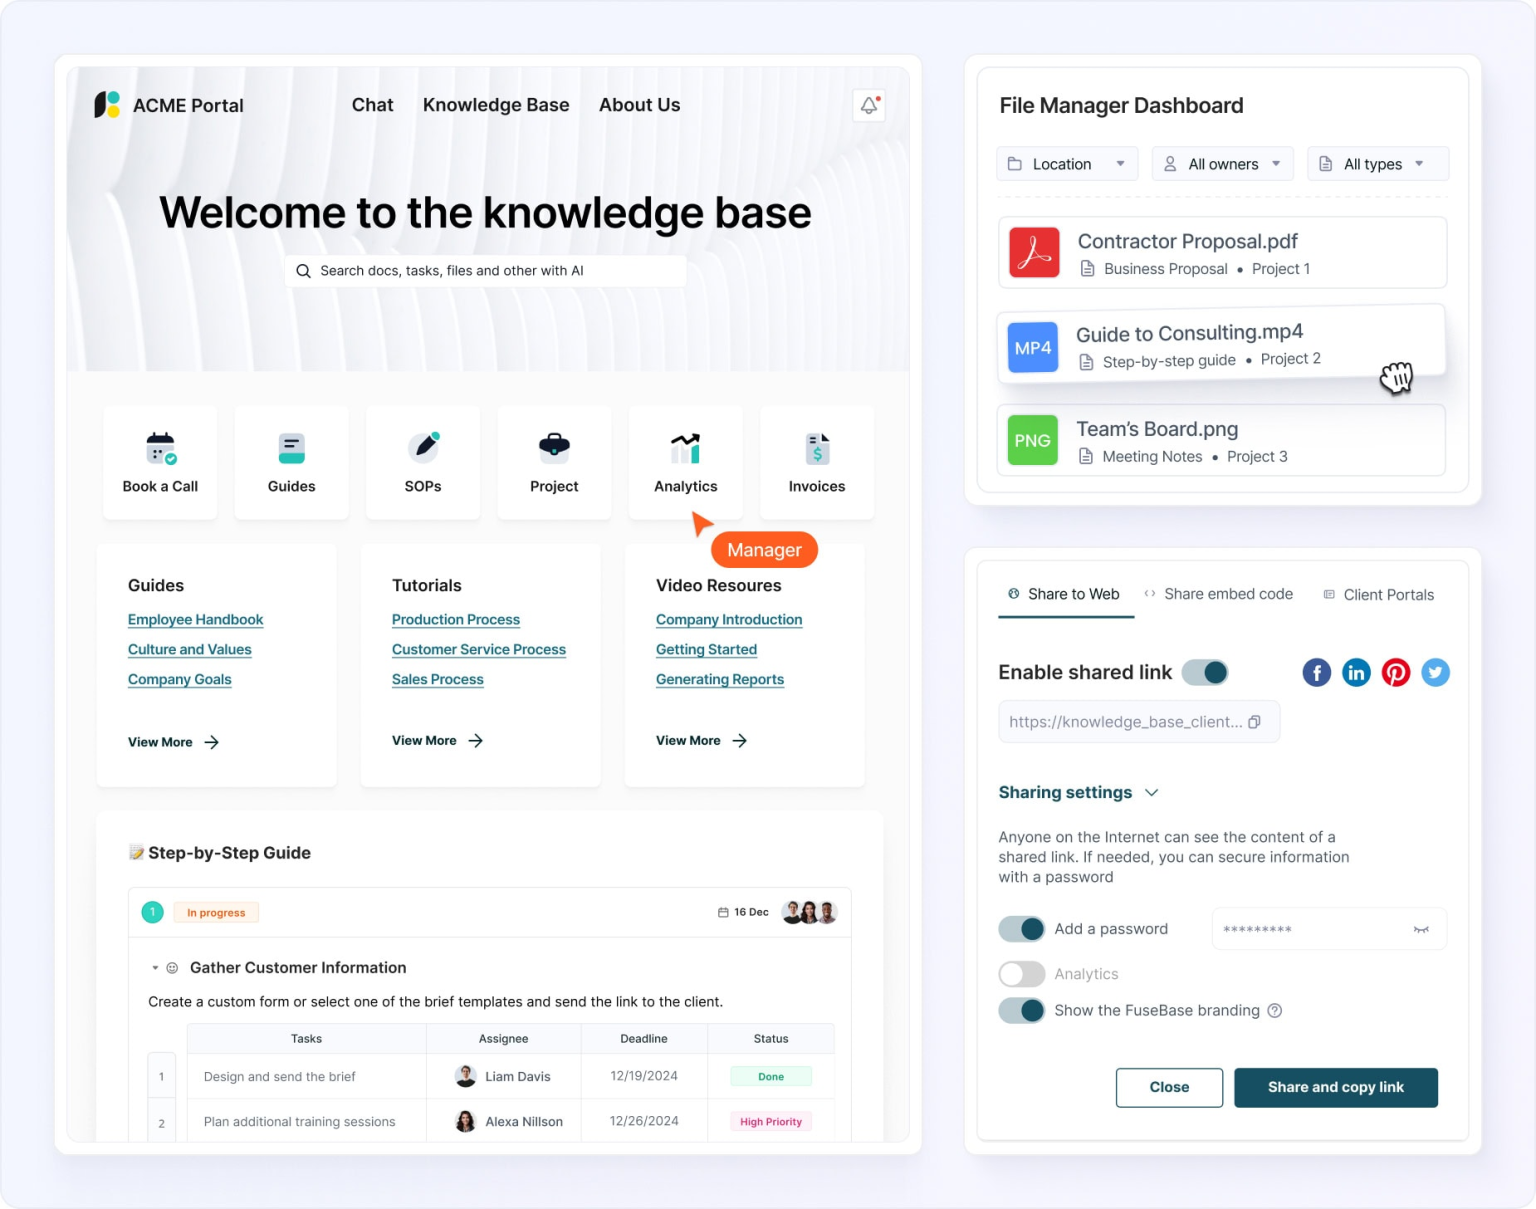This screenshot has width=1536, height=1209.
Task: Open the Facebook share icon
Action: click(1316, 672)
